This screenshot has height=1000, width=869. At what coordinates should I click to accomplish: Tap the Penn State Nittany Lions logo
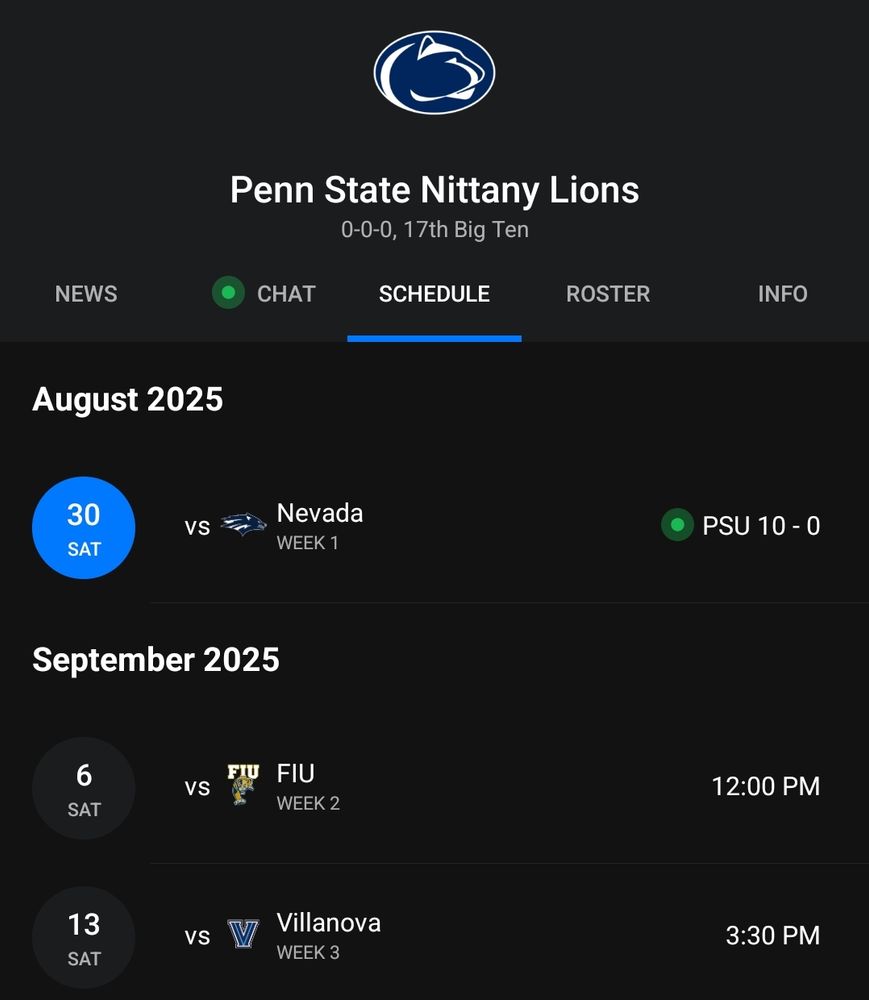pyautogui.click(x=434, y=73)
